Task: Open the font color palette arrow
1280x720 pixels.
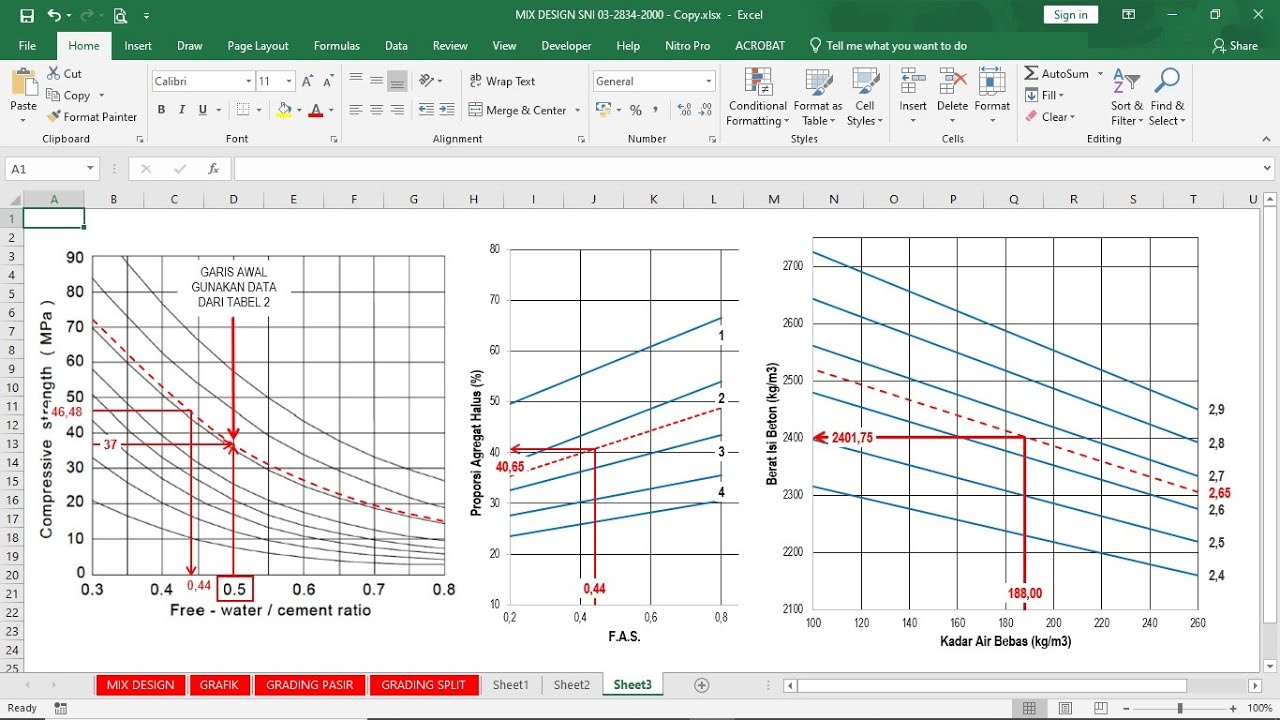Action: (331, 110)
